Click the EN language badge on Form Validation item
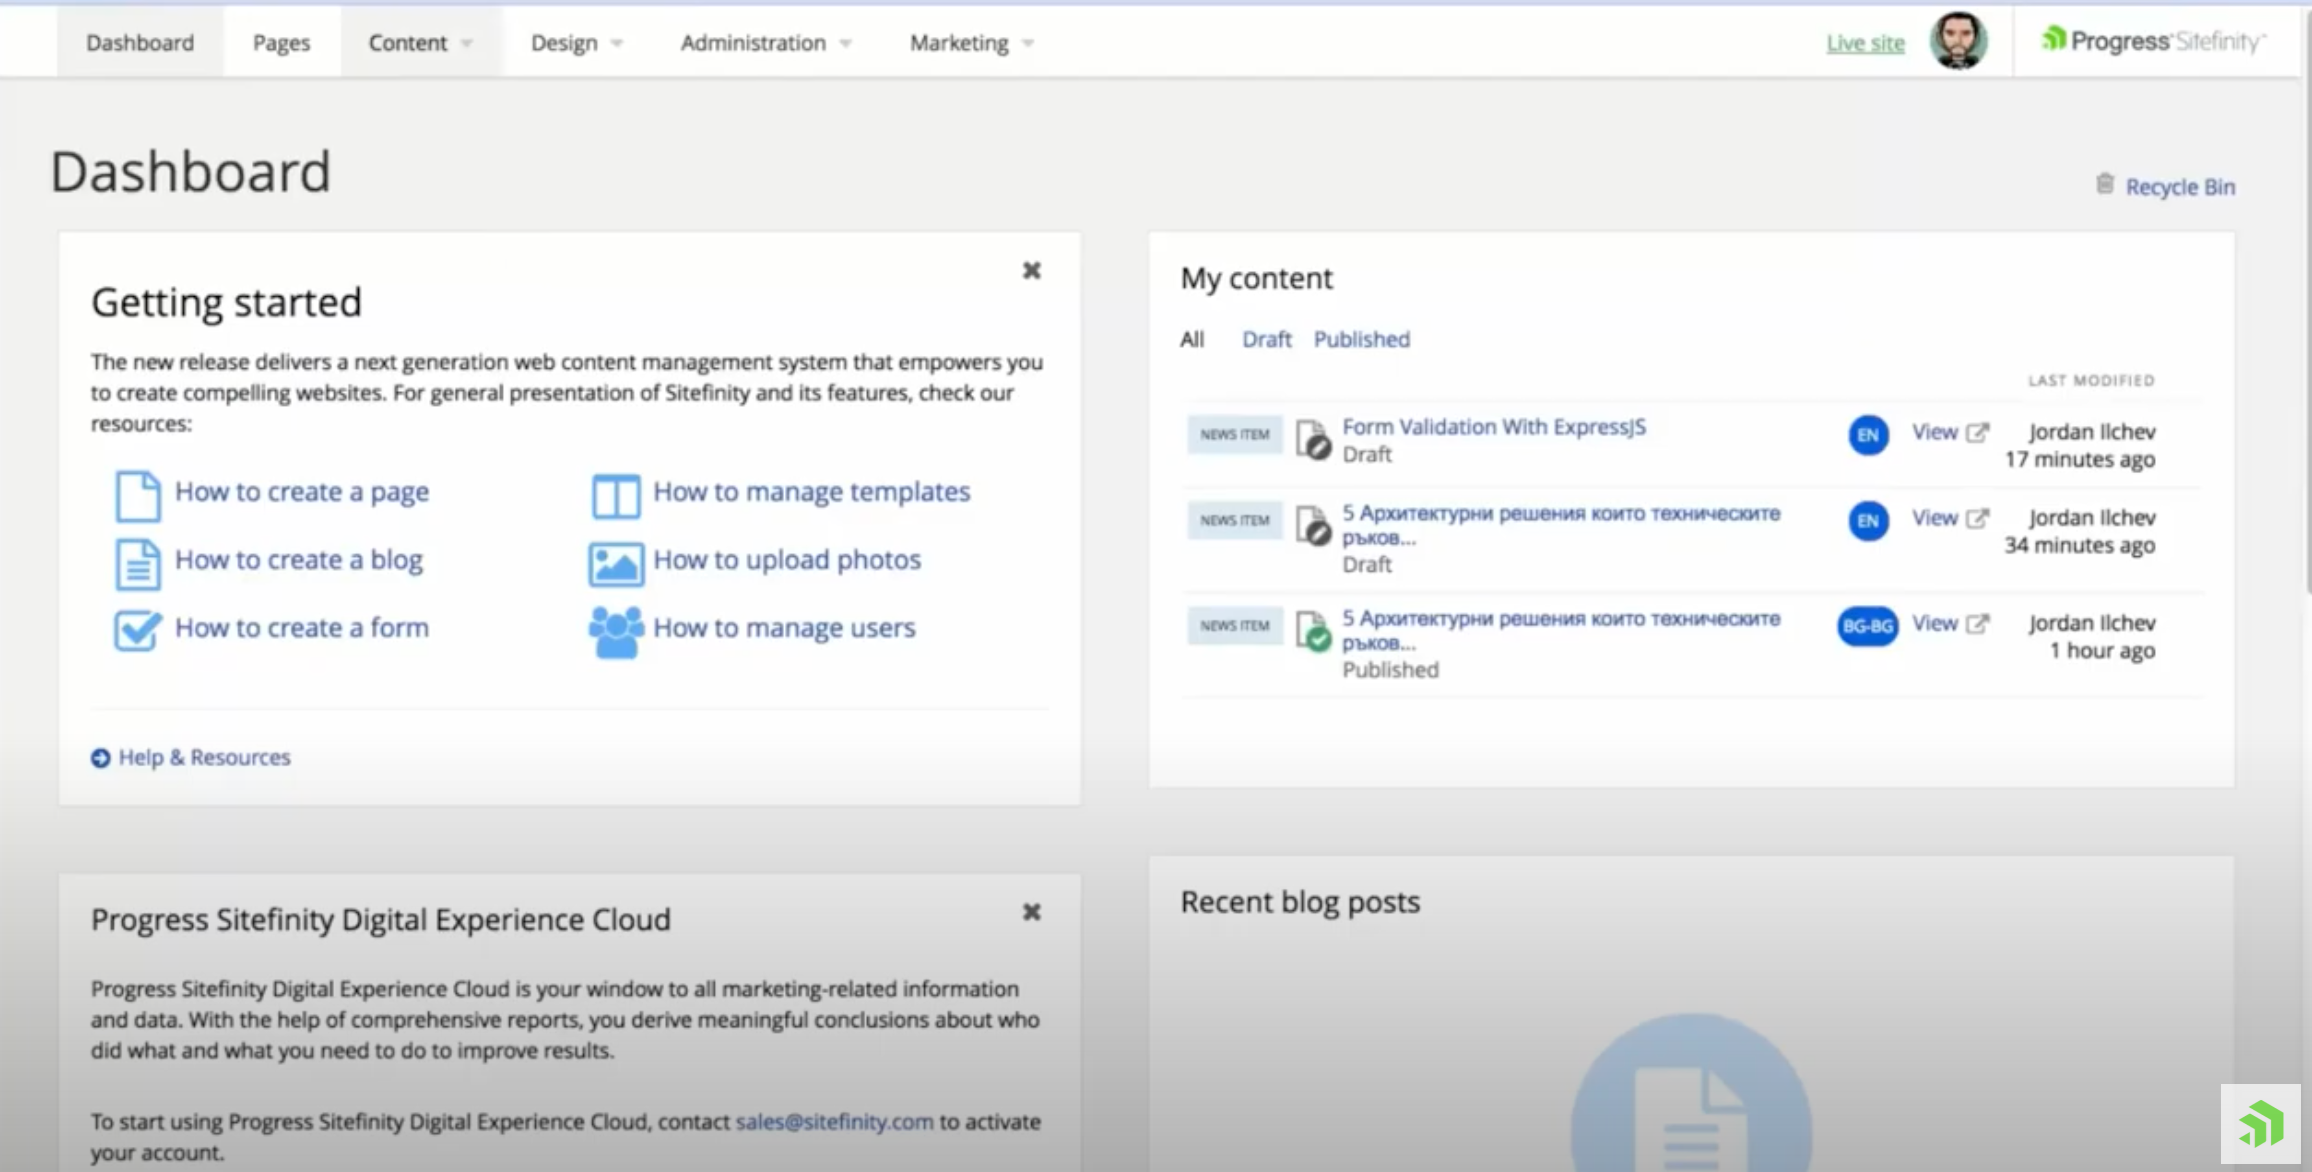2312x1172 pixels. coord(1866,435)
